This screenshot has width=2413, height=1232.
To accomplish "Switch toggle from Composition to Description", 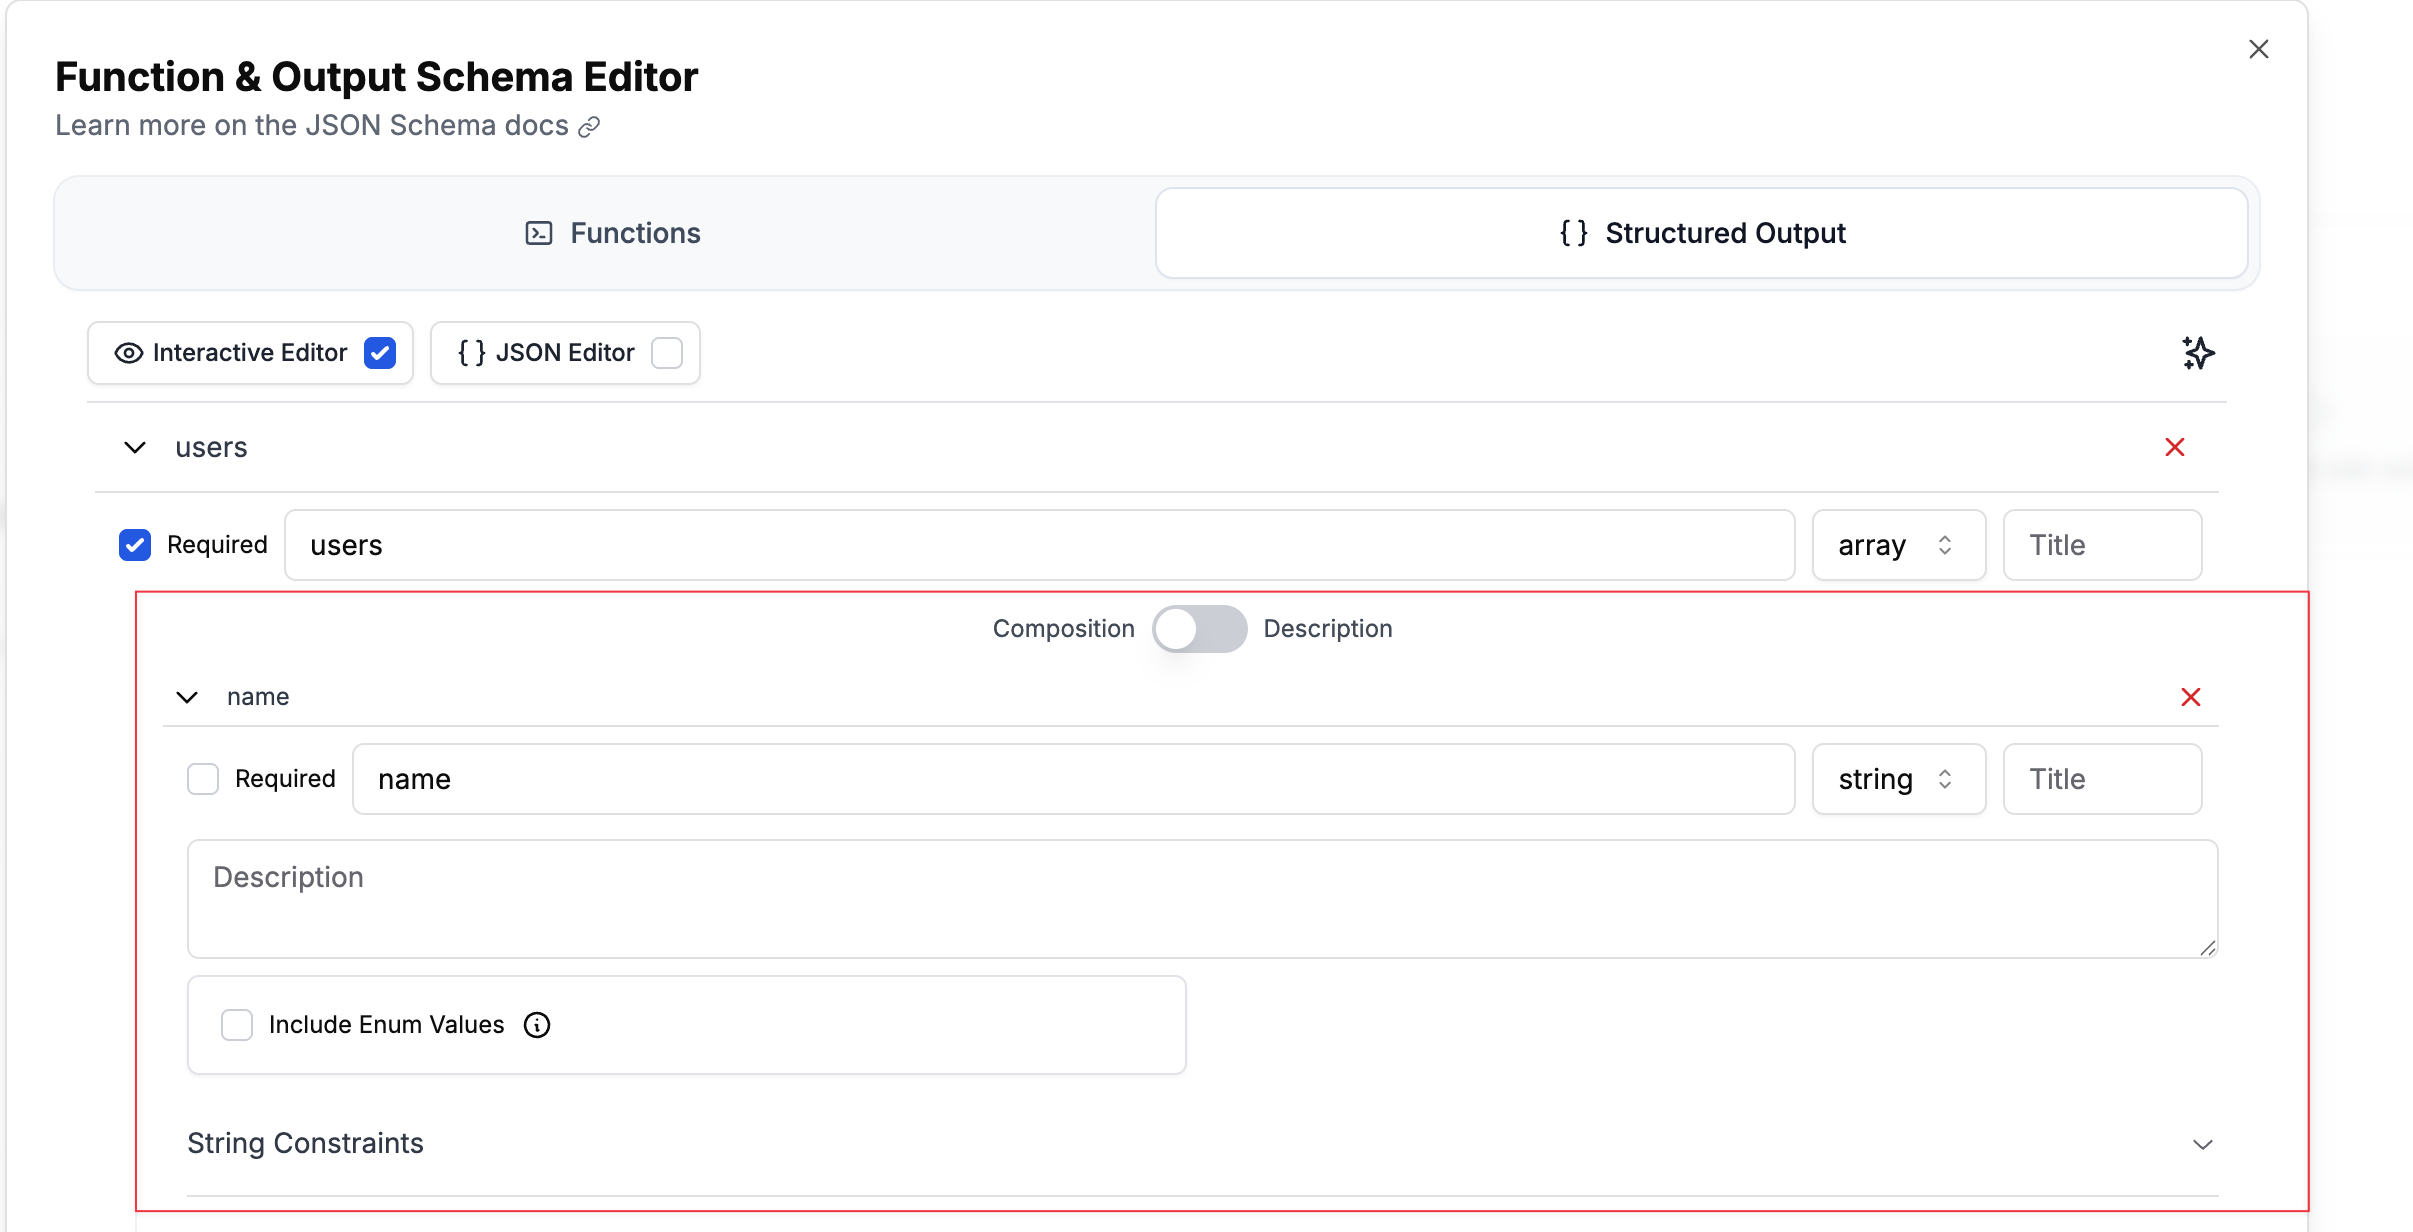I will 1199,629.
